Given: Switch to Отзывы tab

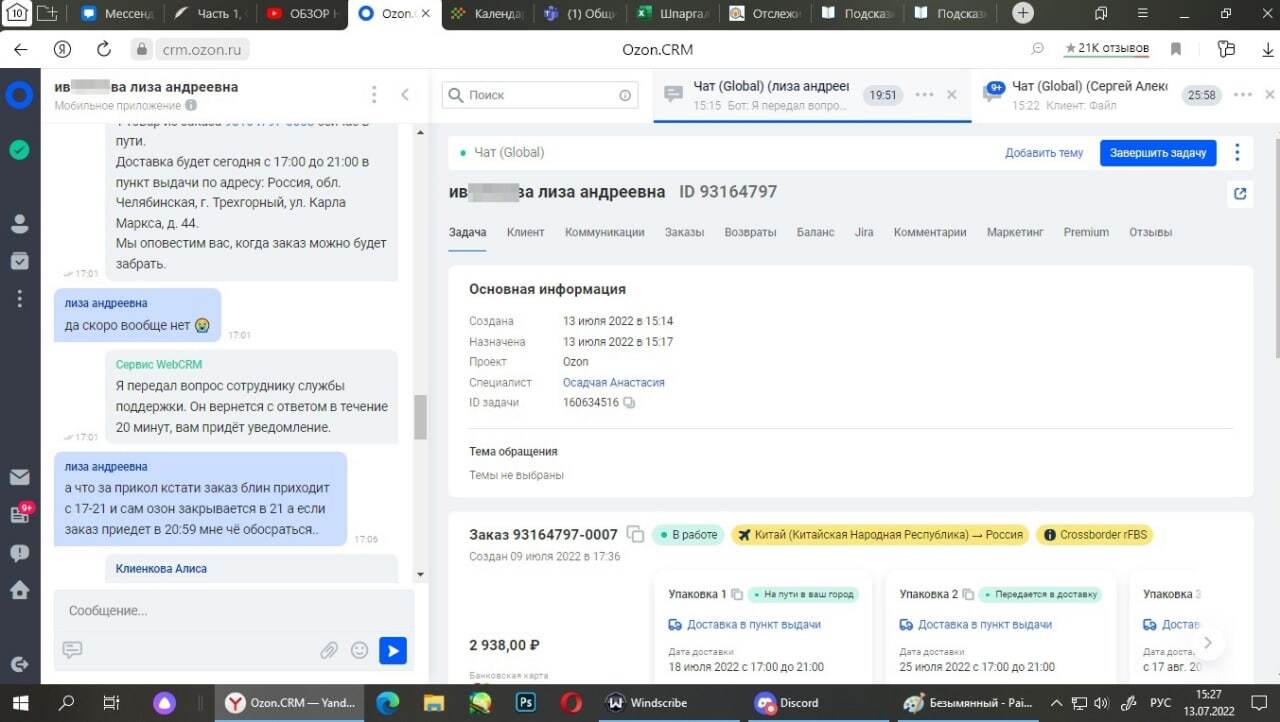Looking at the screenshot, I should click(x=1150, y=232).
